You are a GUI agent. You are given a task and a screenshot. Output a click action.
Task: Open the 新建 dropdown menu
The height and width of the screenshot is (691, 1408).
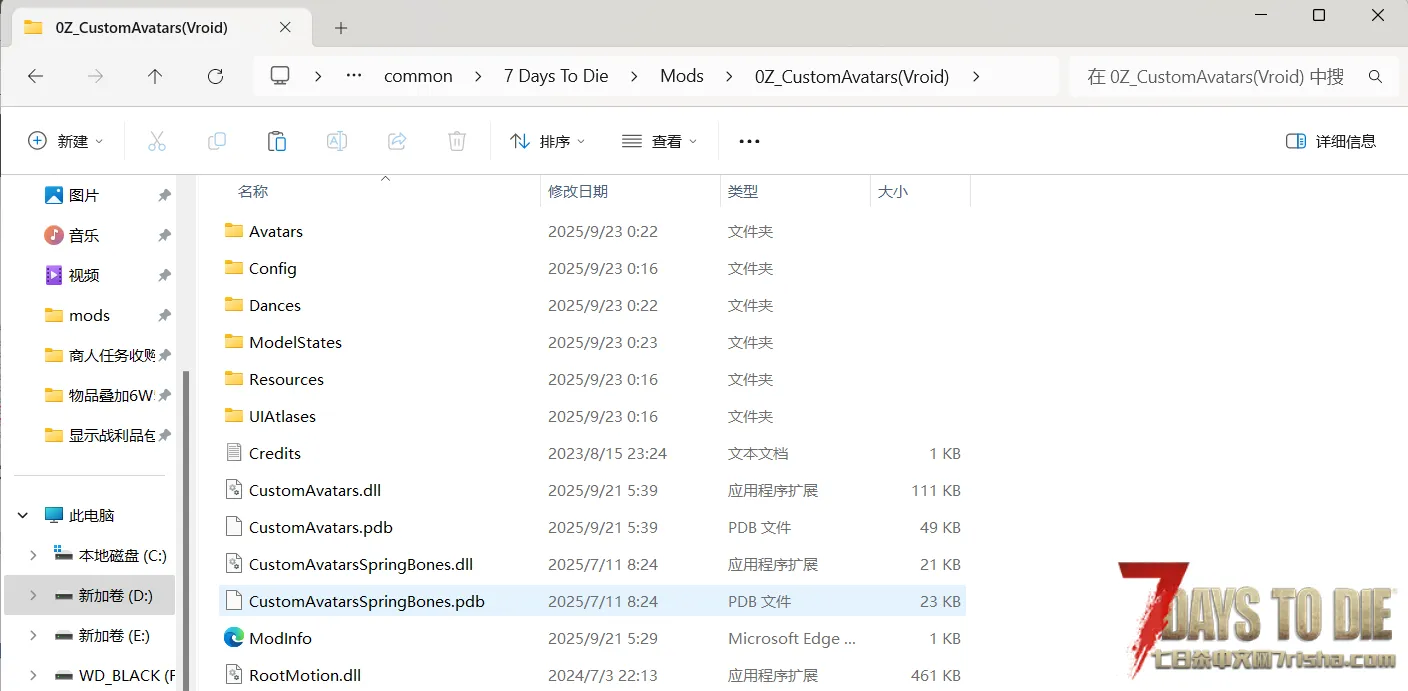pos(66,141)
